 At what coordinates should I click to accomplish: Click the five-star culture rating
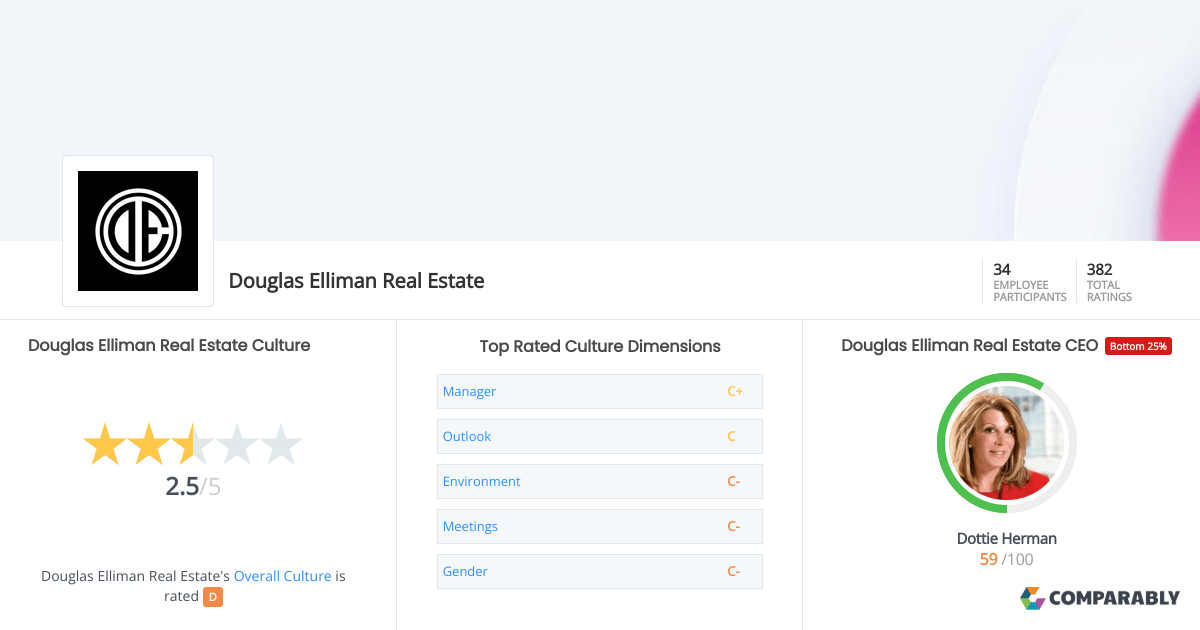(x=192, y=445)
